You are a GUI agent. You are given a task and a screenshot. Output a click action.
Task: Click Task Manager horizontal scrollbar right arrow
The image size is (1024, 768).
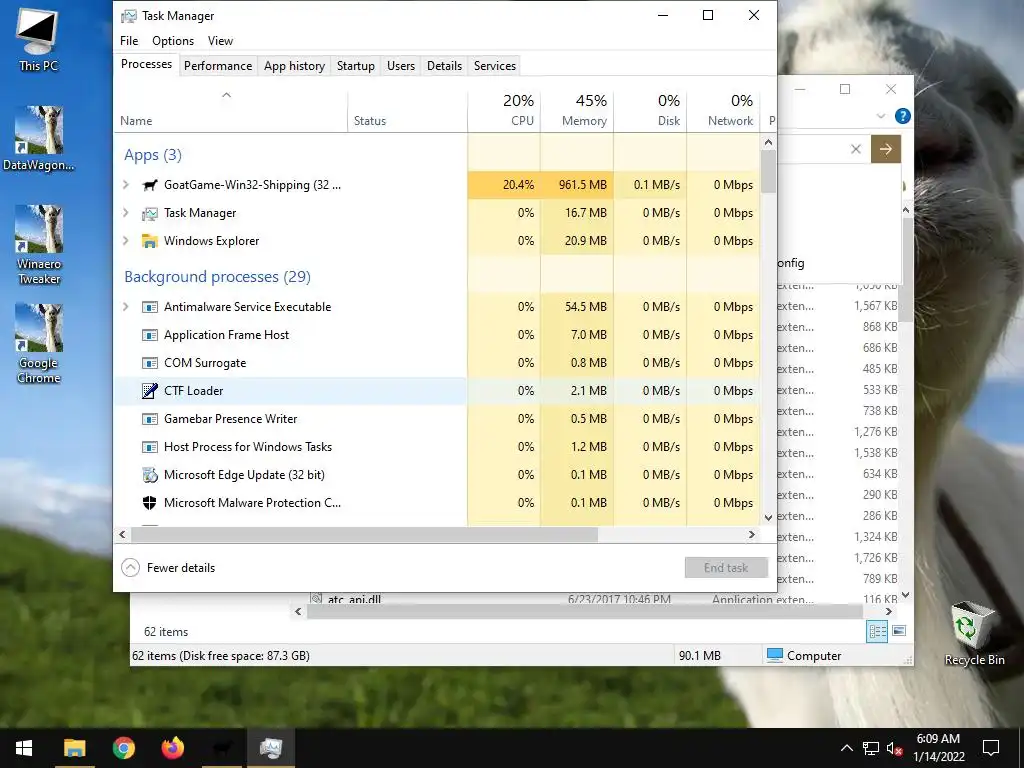tap(752, 534)
